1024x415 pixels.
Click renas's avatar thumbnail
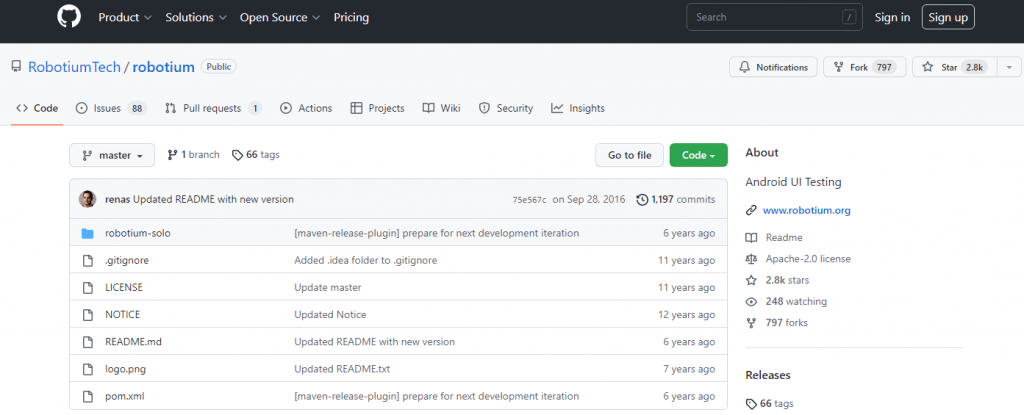pyautogui.click(x=88, y=199)
